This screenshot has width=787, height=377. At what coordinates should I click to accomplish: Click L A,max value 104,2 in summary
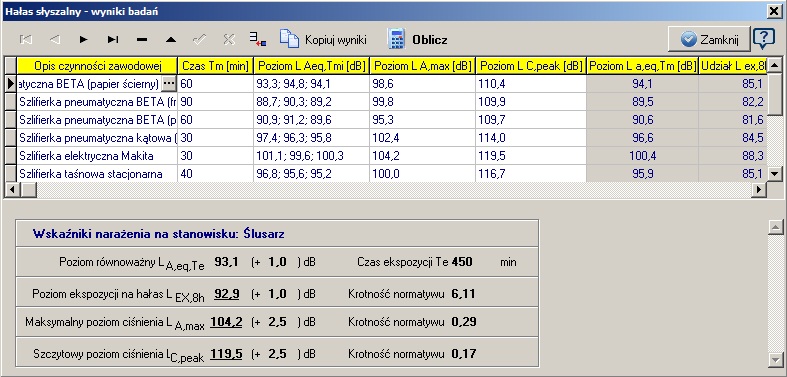point(226,322)
